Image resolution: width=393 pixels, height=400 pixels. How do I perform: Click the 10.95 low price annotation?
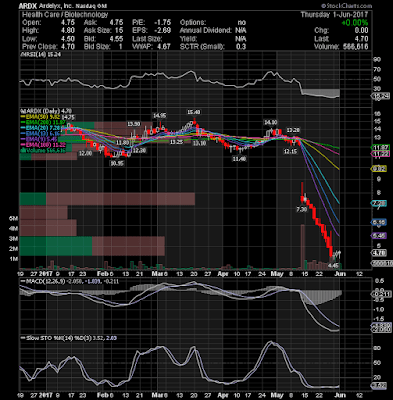[117, 163]
